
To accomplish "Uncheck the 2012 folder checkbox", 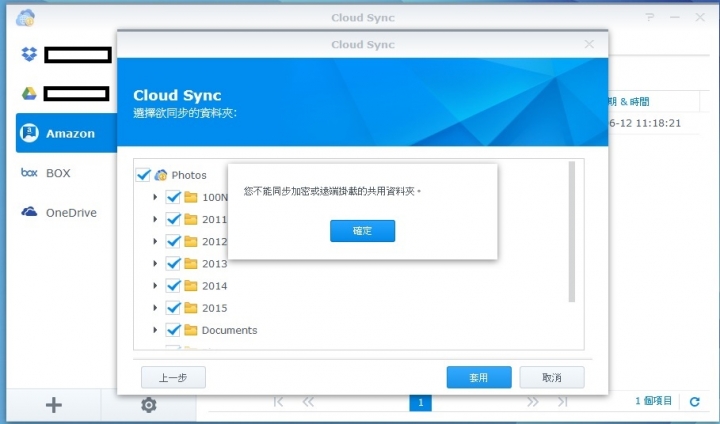I will tap(173, 241).
